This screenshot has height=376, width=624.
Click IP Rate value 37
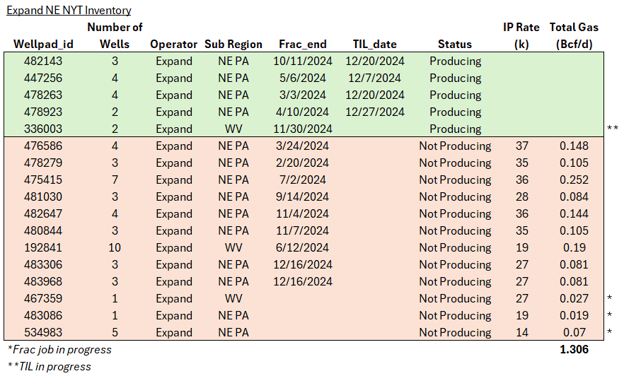coord(522,146)
